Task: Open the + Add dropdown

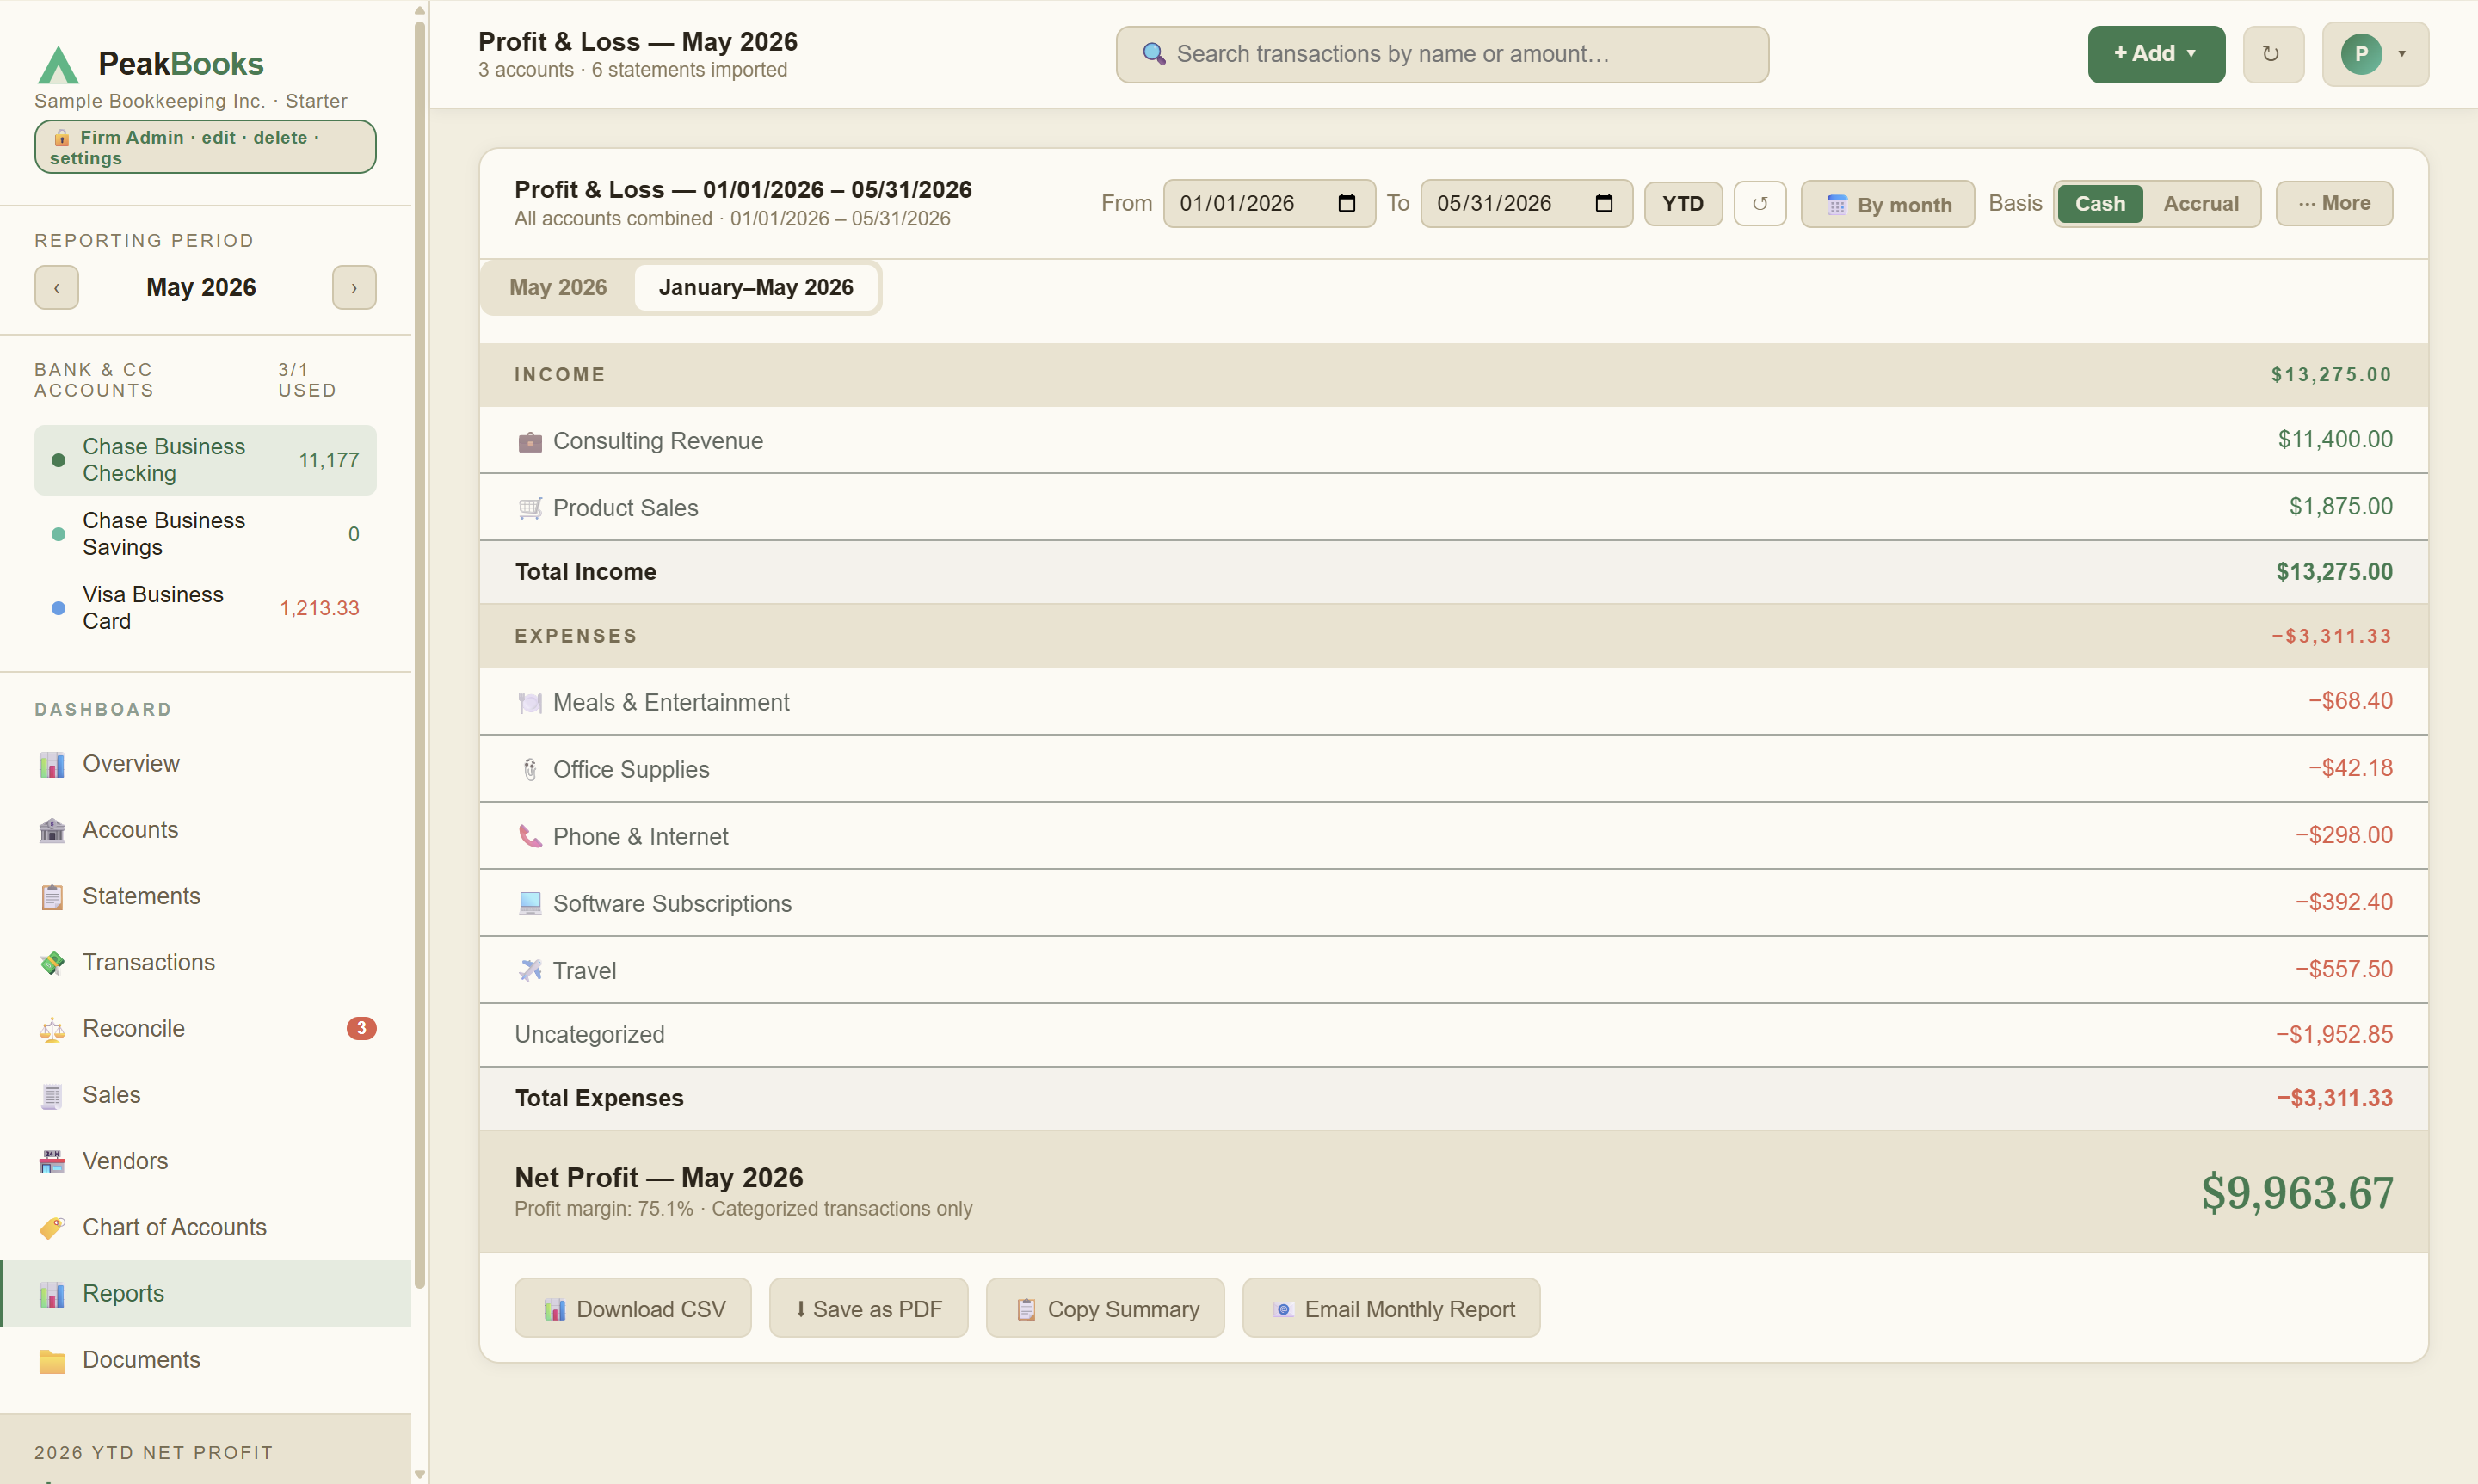Action: (x=2156, y=54)
